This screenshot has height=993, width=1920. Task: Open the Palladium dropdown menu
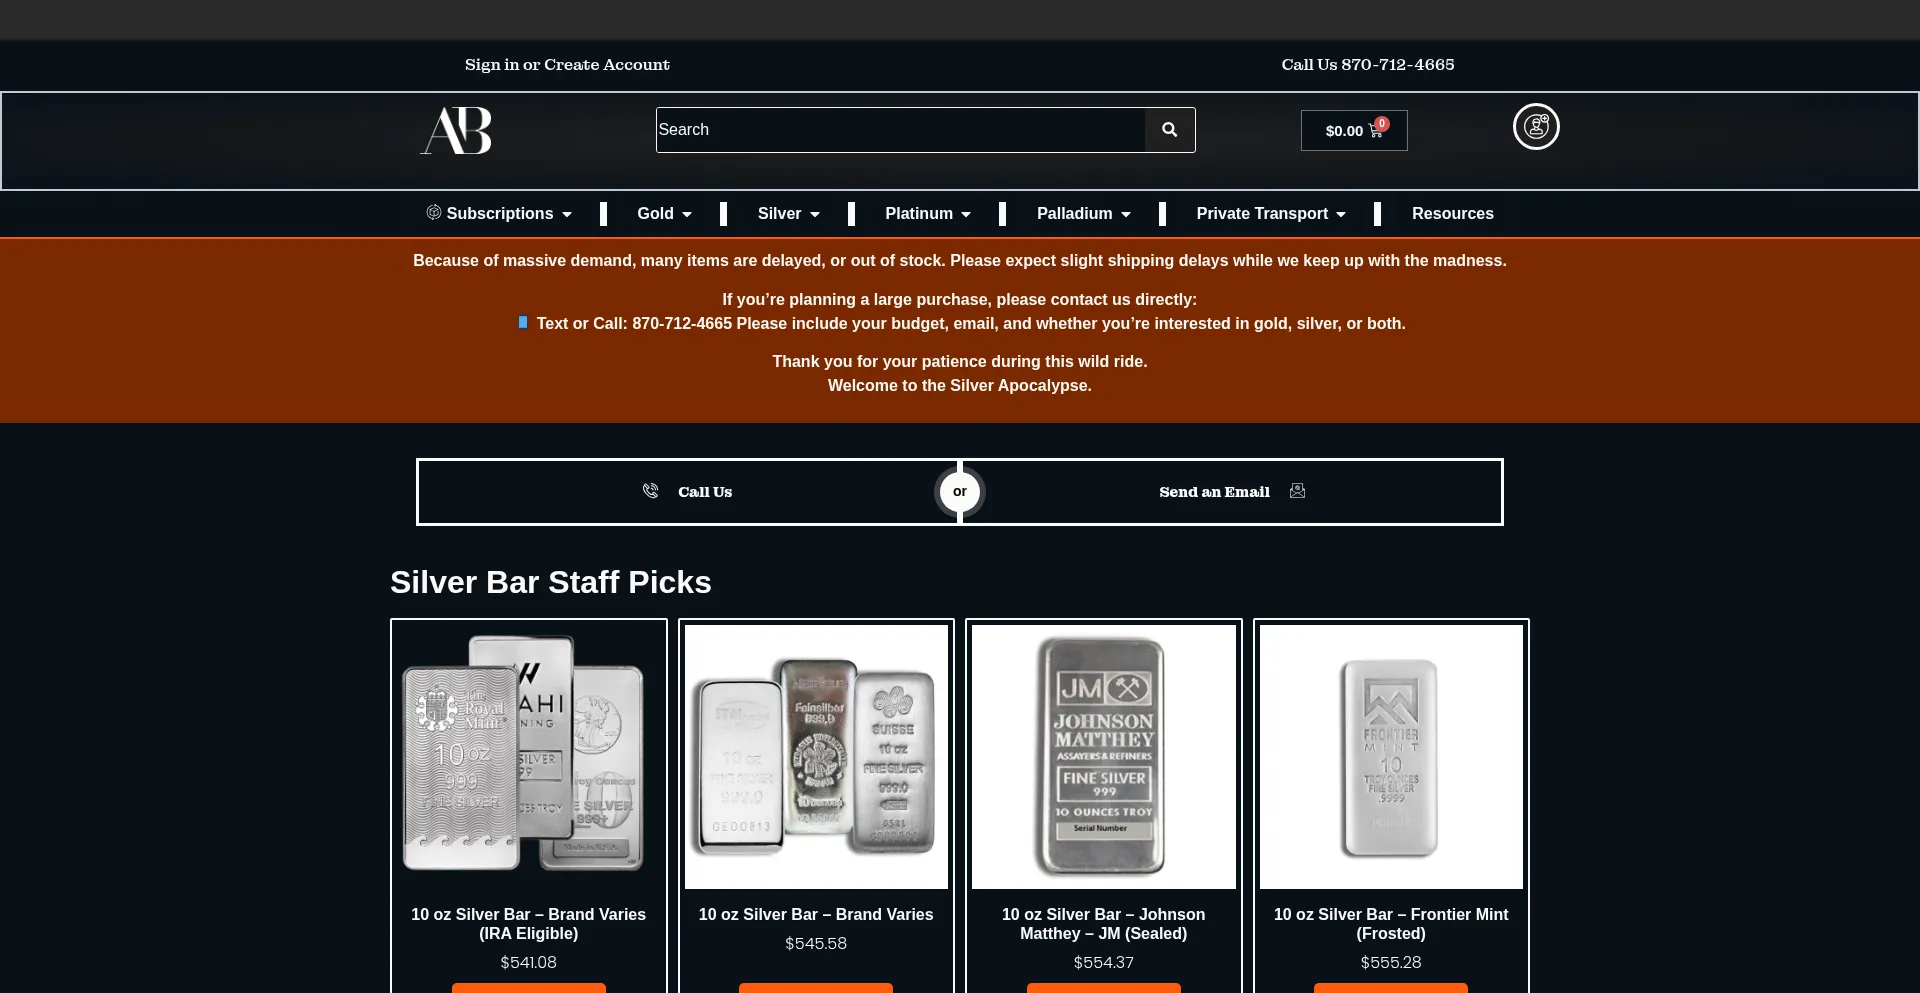tap(1083, 213)
